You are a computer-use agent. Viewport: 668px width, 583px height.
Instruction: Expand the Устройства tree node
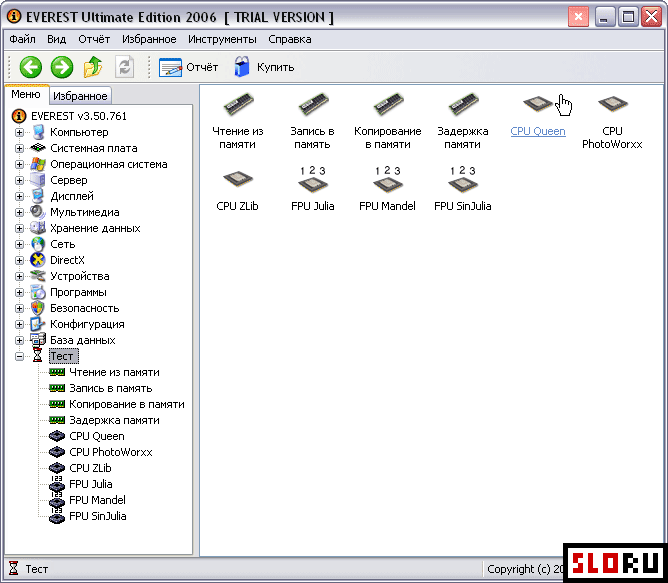(x=19, y=276)
